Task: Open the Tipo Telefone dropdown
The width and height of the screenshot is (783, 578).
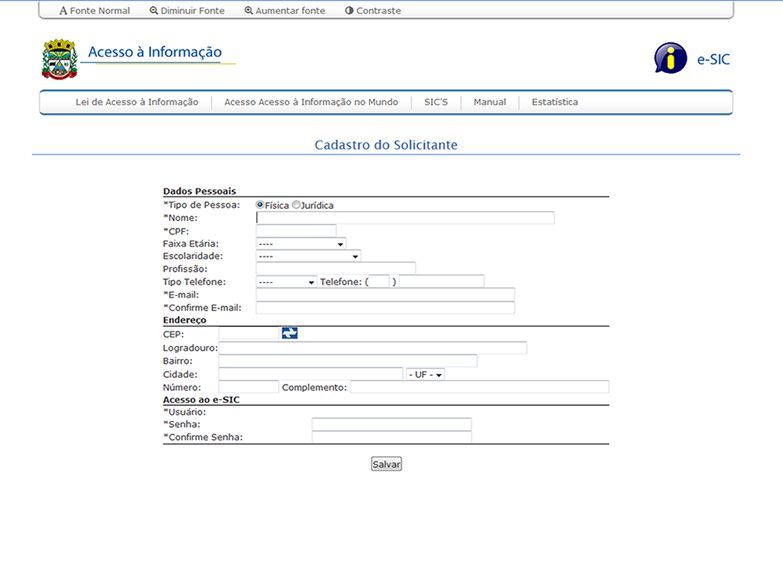Action: pos(286,282)
